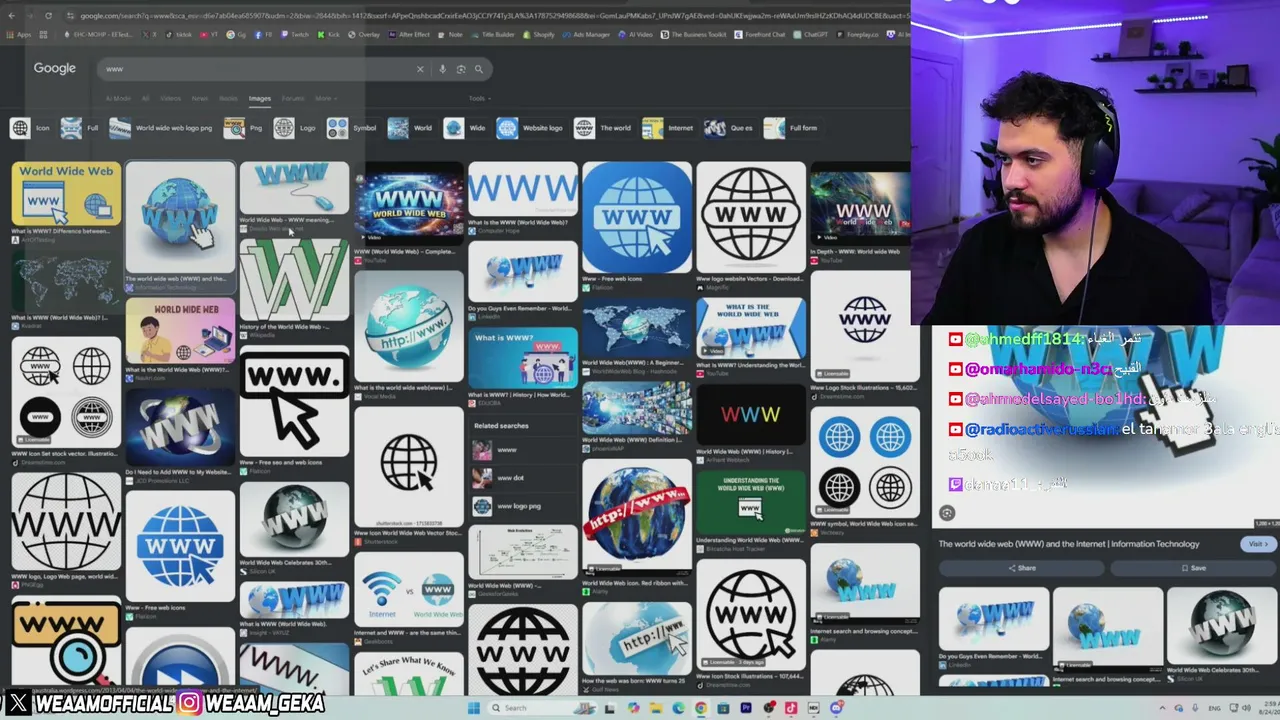Screen dimensions: 1280x720
Task: Reload the page in the browser
Action: (48, 16)
